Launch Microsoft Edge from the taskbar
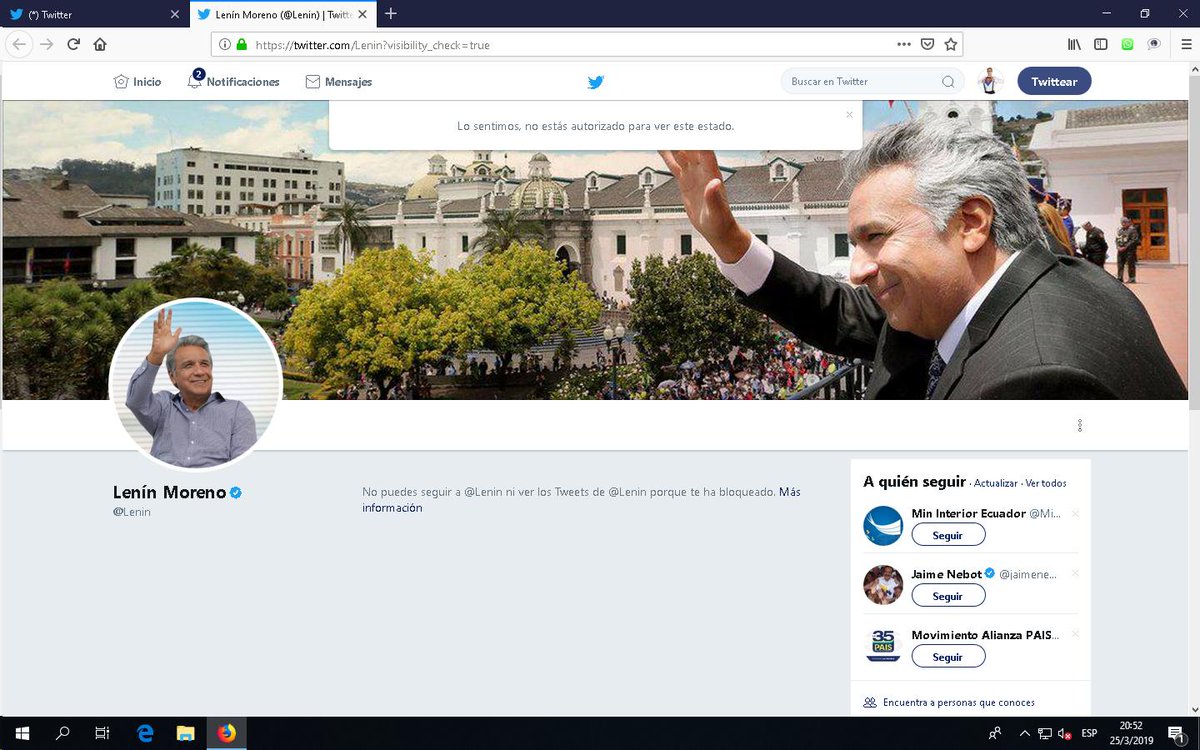Screen dimensions: 1200x750 pos(144,733)
